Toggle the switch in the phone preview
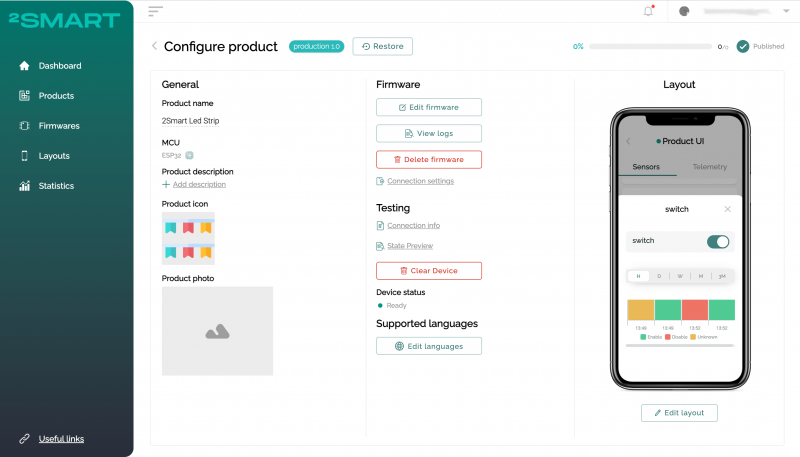This screenshot has width=800, height=457. 718,242
